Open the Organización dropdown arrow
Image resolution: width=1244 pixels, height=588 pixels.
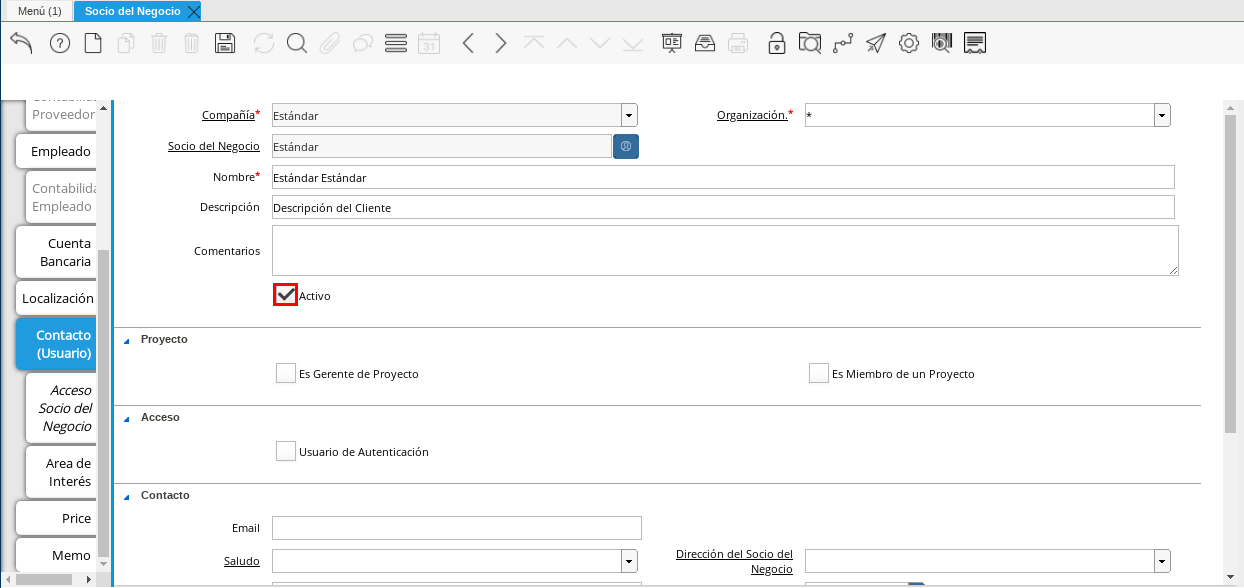[x=1162, y=115]
